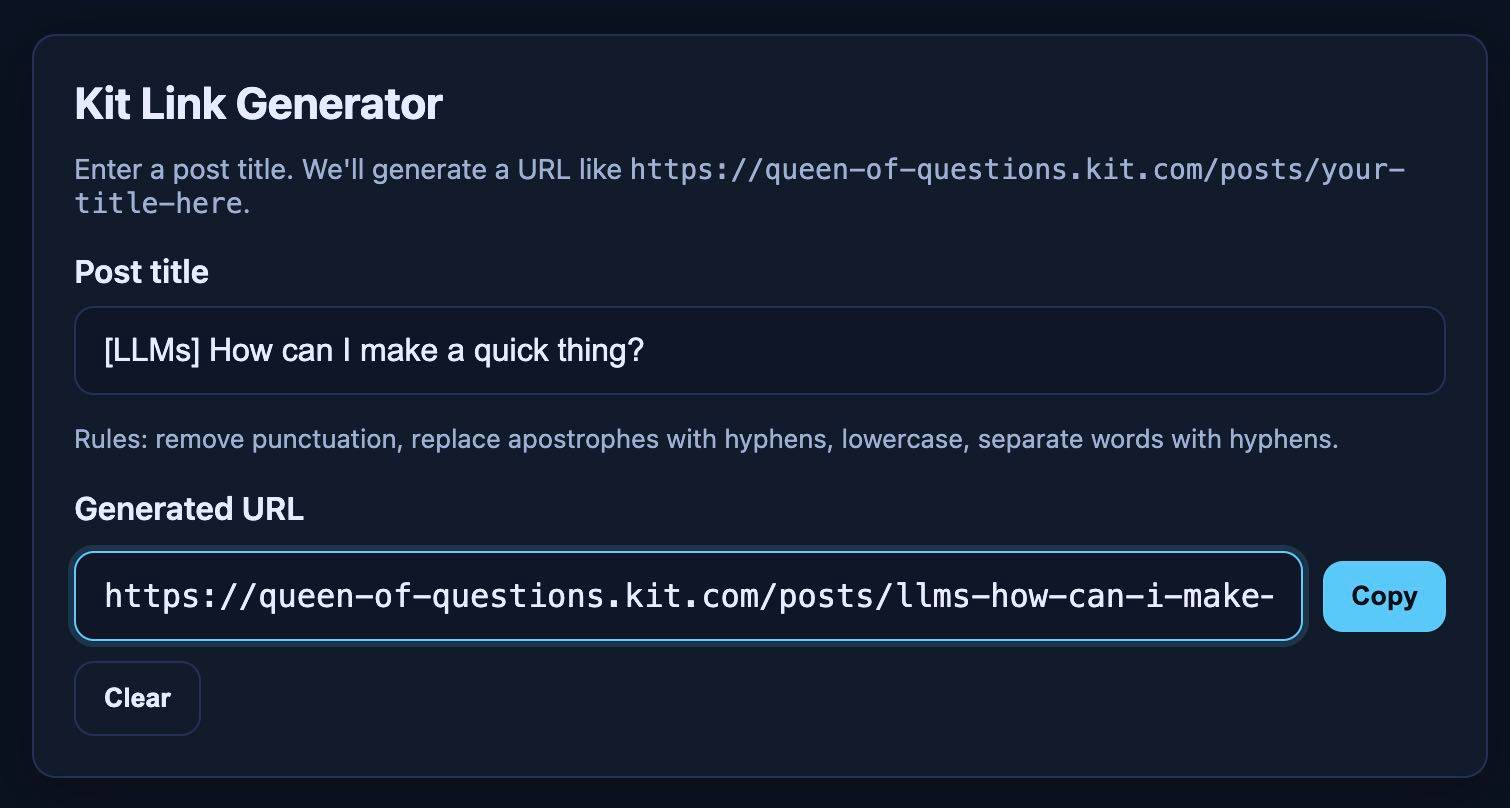
Task: Click the Kit Link Generator heading
Action: point(257,103)
